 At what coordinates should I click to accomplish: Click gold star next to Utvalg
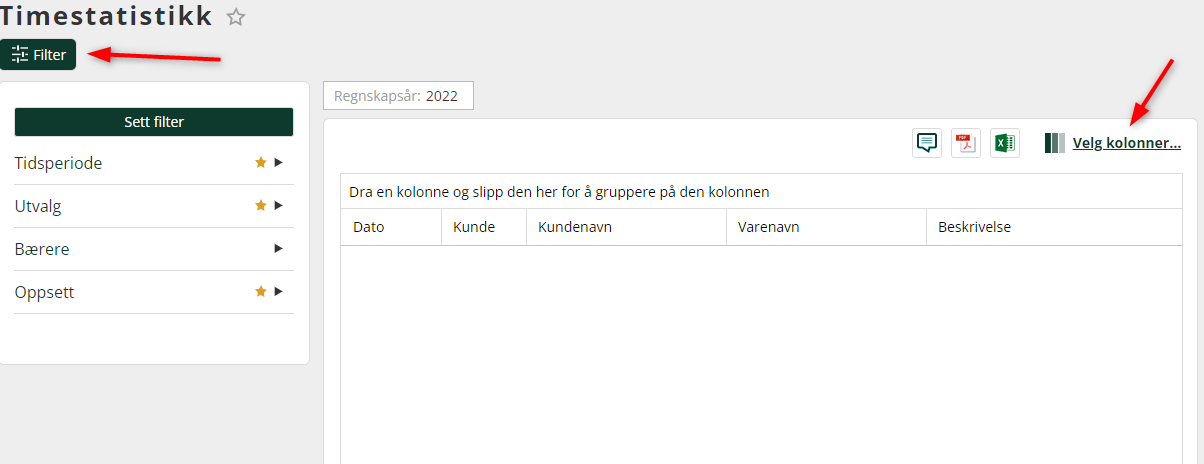(261, 205)
